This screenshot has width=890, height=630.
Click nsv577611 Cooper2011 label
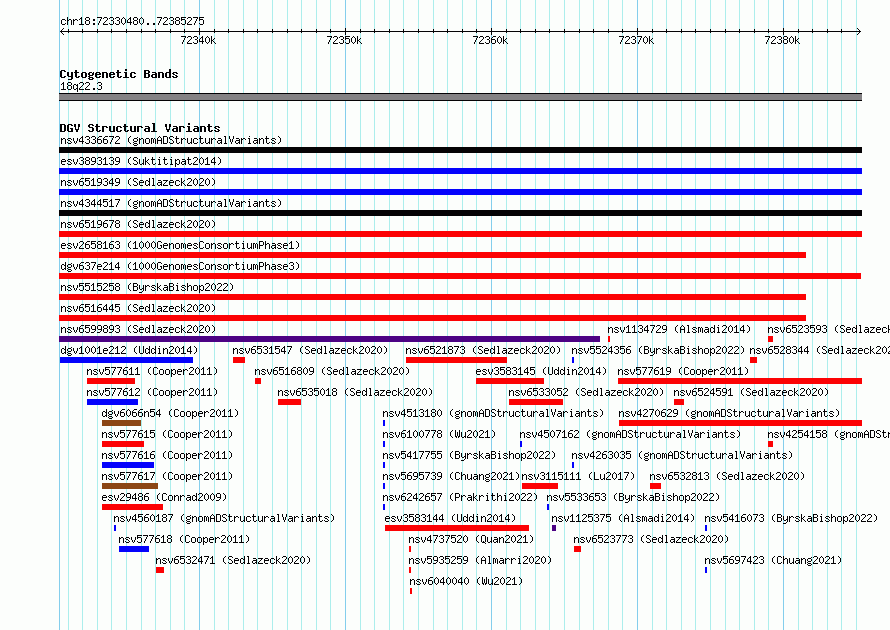(152, 371)
